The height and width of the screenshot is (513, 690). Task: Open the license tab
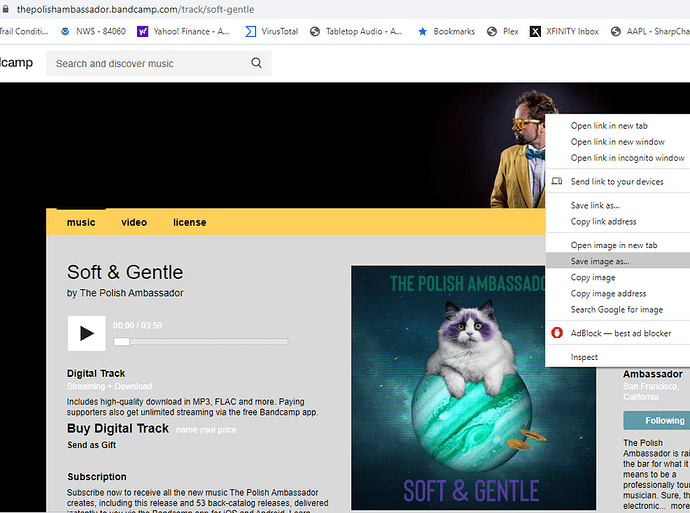189,222
